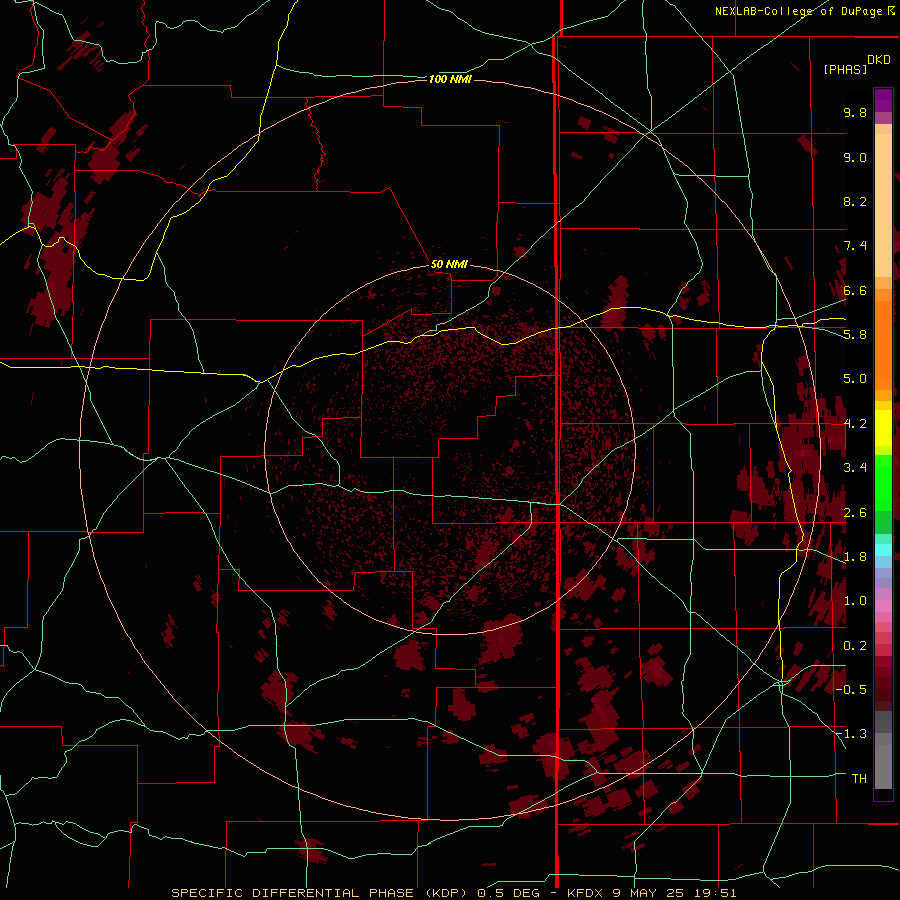Click the 9.0 value on the color scale

pyautogui.click(x=855, y=157)
